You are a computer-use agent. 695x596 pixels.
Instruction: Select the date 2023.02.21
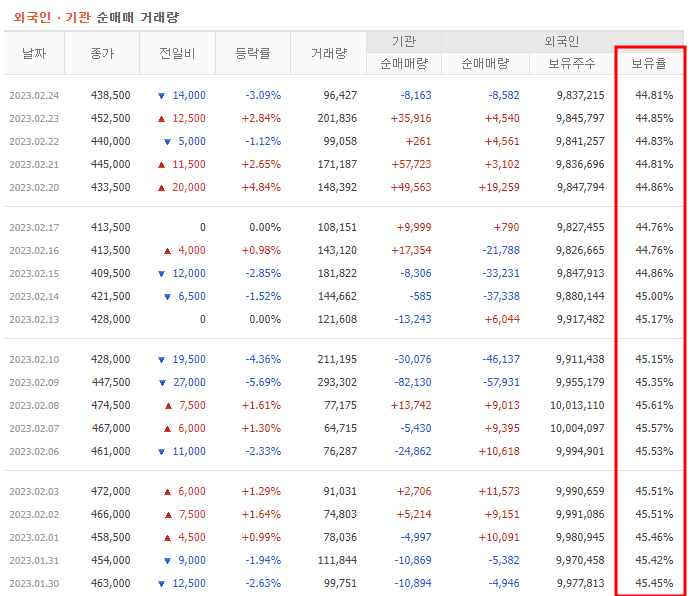point(34,165)
